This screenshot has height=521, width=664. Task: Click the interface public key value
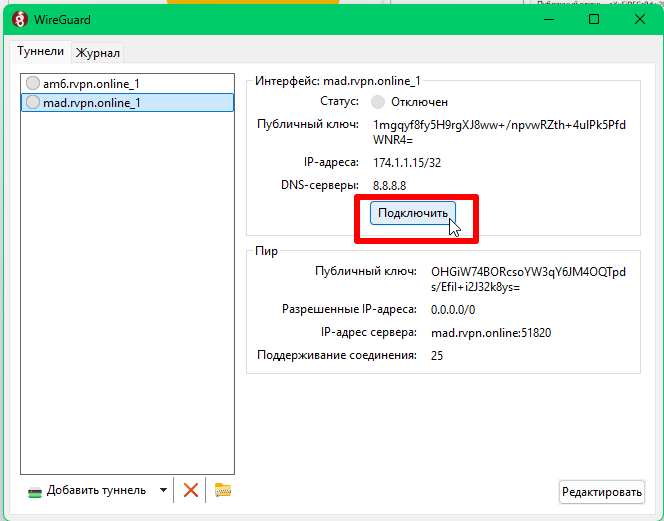click(499, 132)
